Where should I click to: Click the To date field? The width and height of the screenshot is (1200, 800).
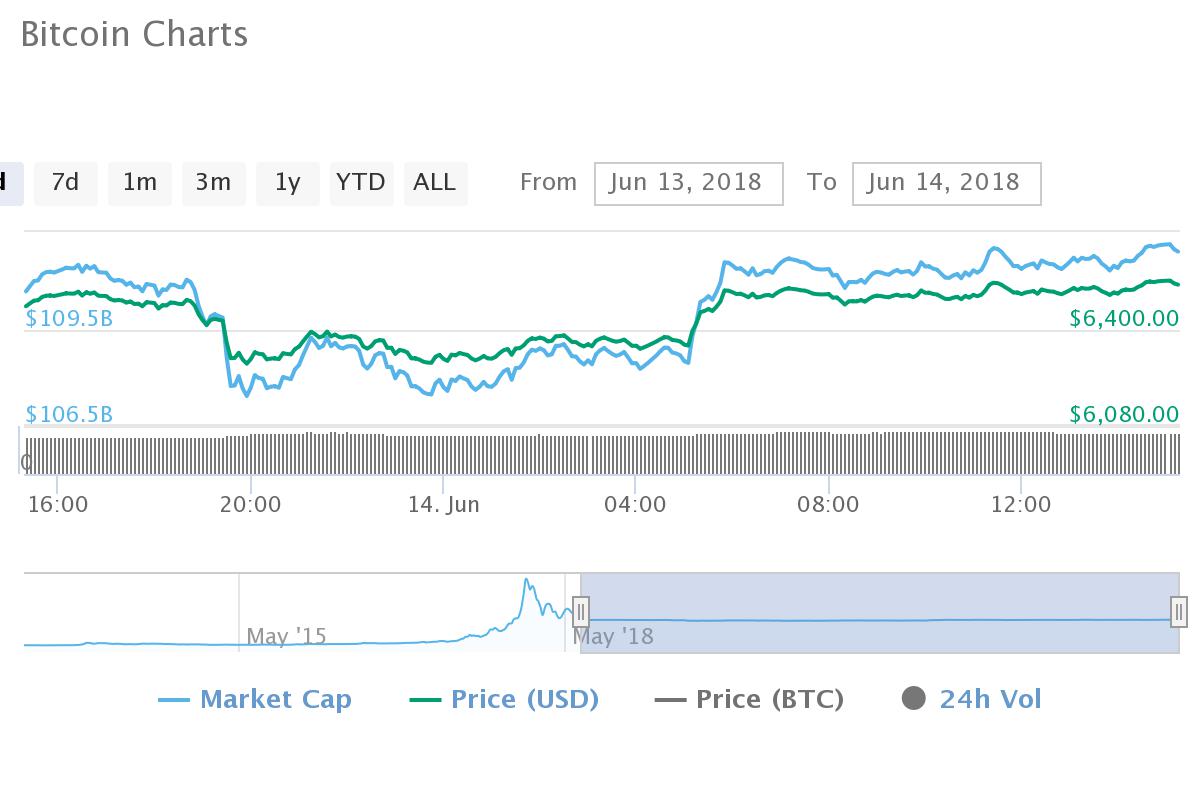tap(946, 183)
